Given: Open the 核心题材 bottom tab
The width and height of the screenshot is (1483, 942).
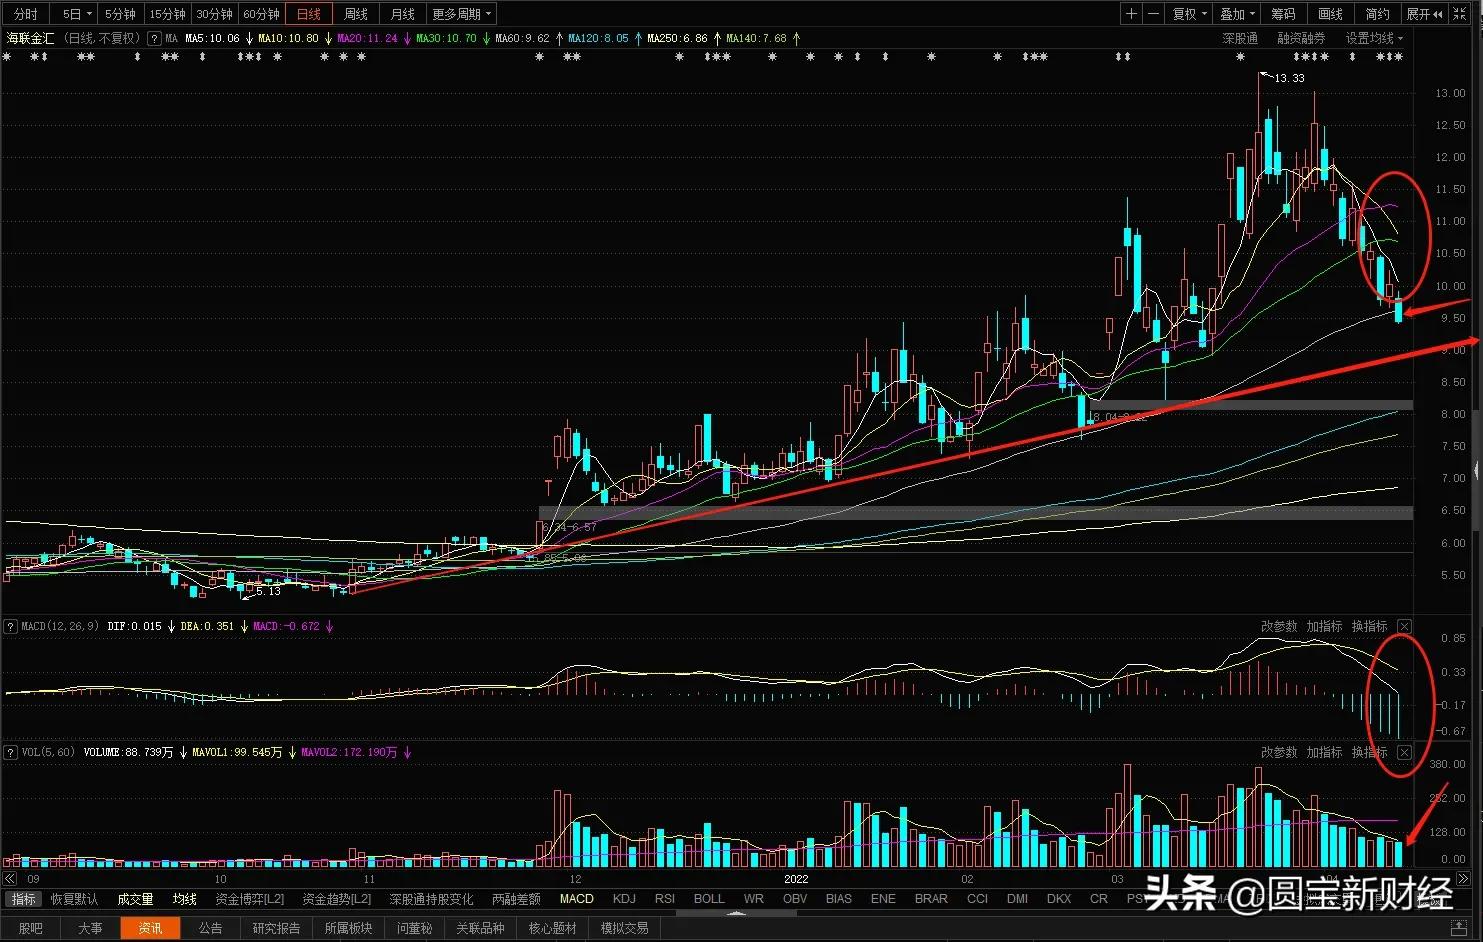Looking at the screenshot, I should [552, 928].
